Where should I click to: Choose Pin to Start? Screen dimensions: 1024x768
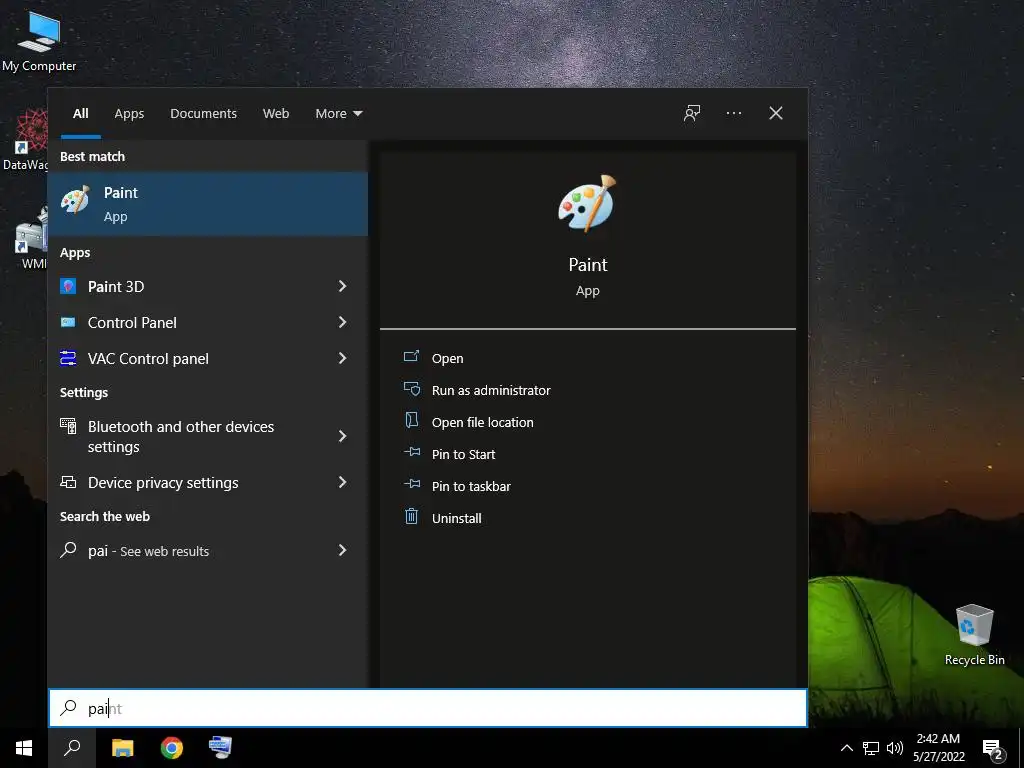point(464,454)
